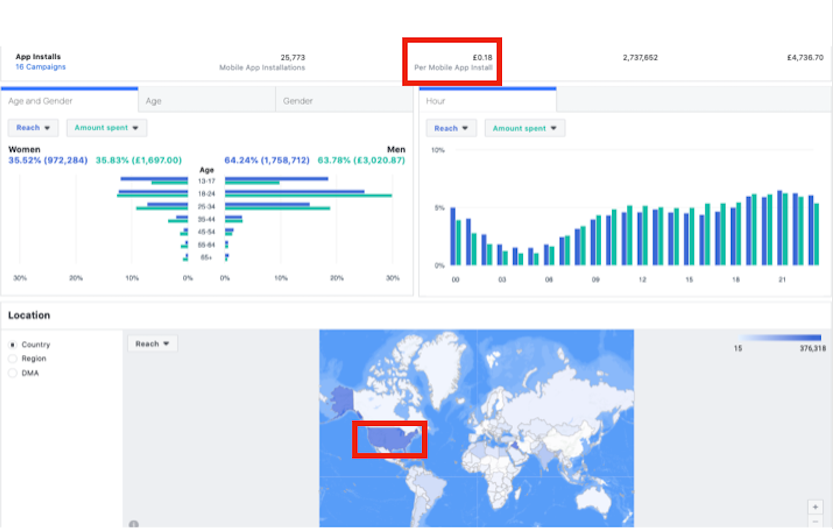
Task: Switch to the Gender tab
Action: tap(344, 101)
